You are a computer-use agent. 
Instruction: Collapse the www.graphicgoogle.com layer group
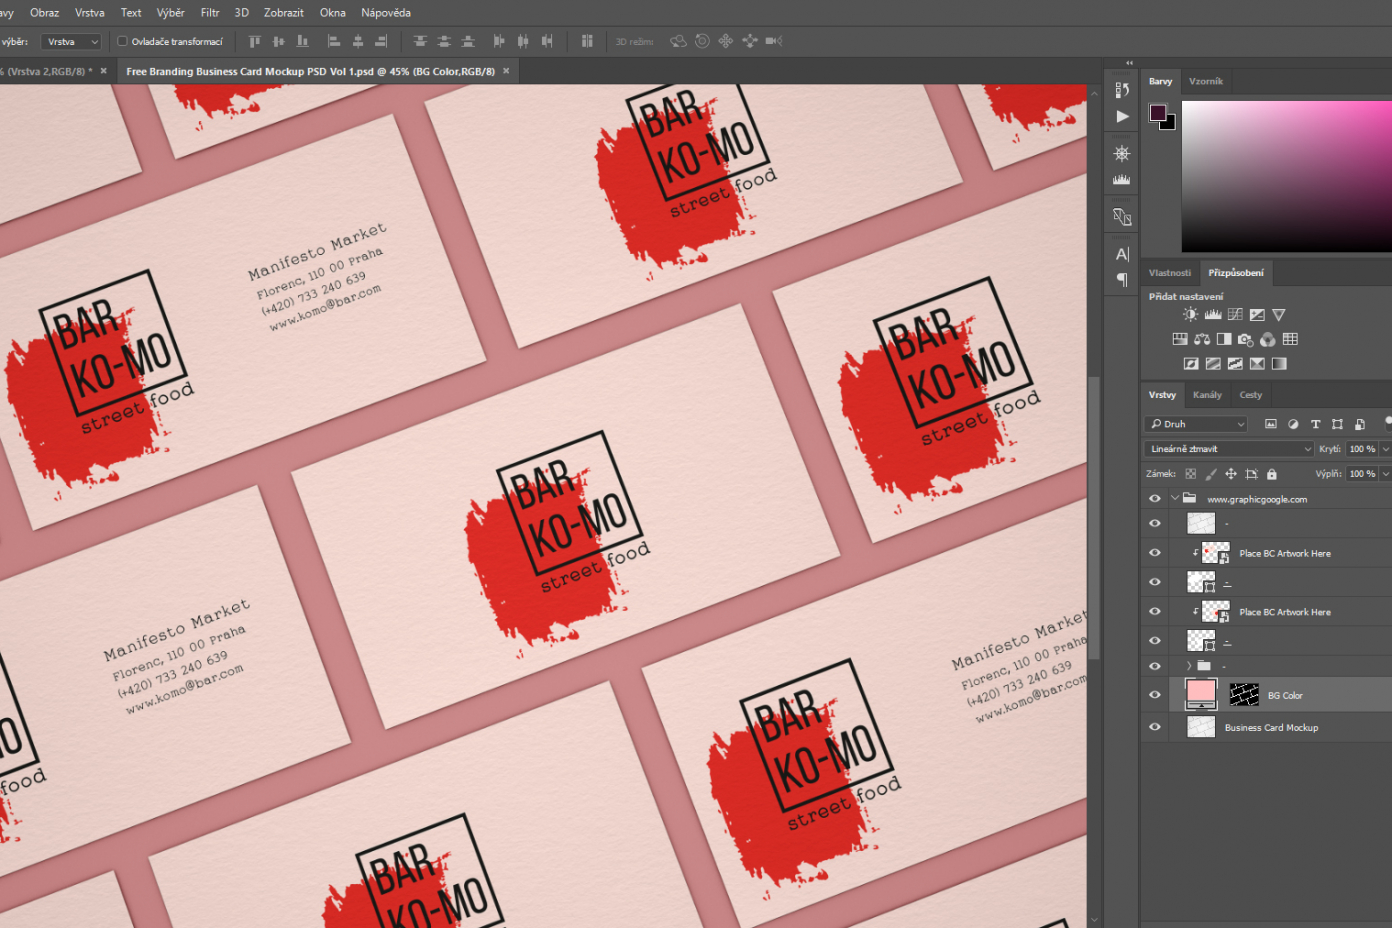pos(1174,498)
